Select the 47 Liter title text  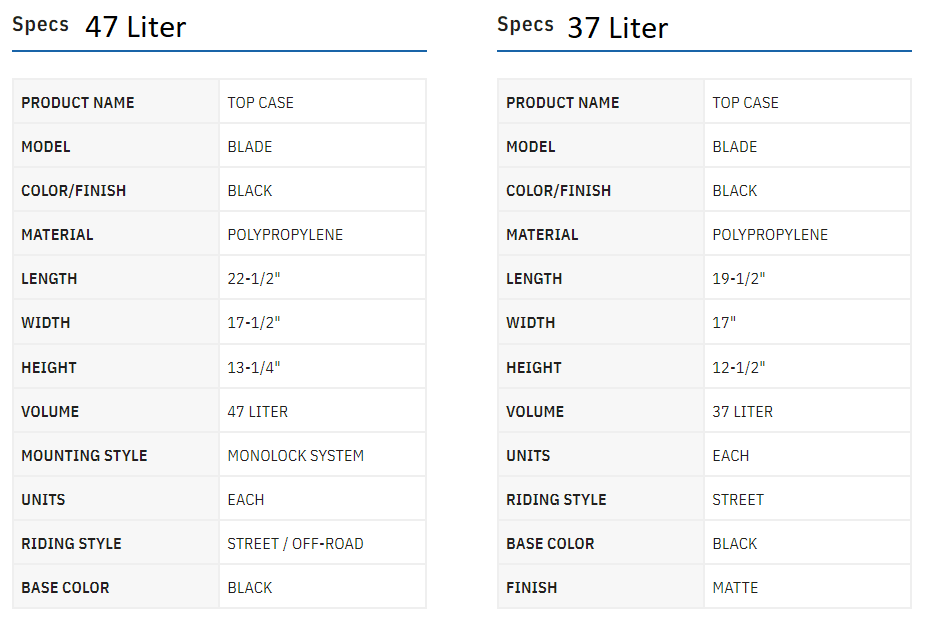[135, 28]
